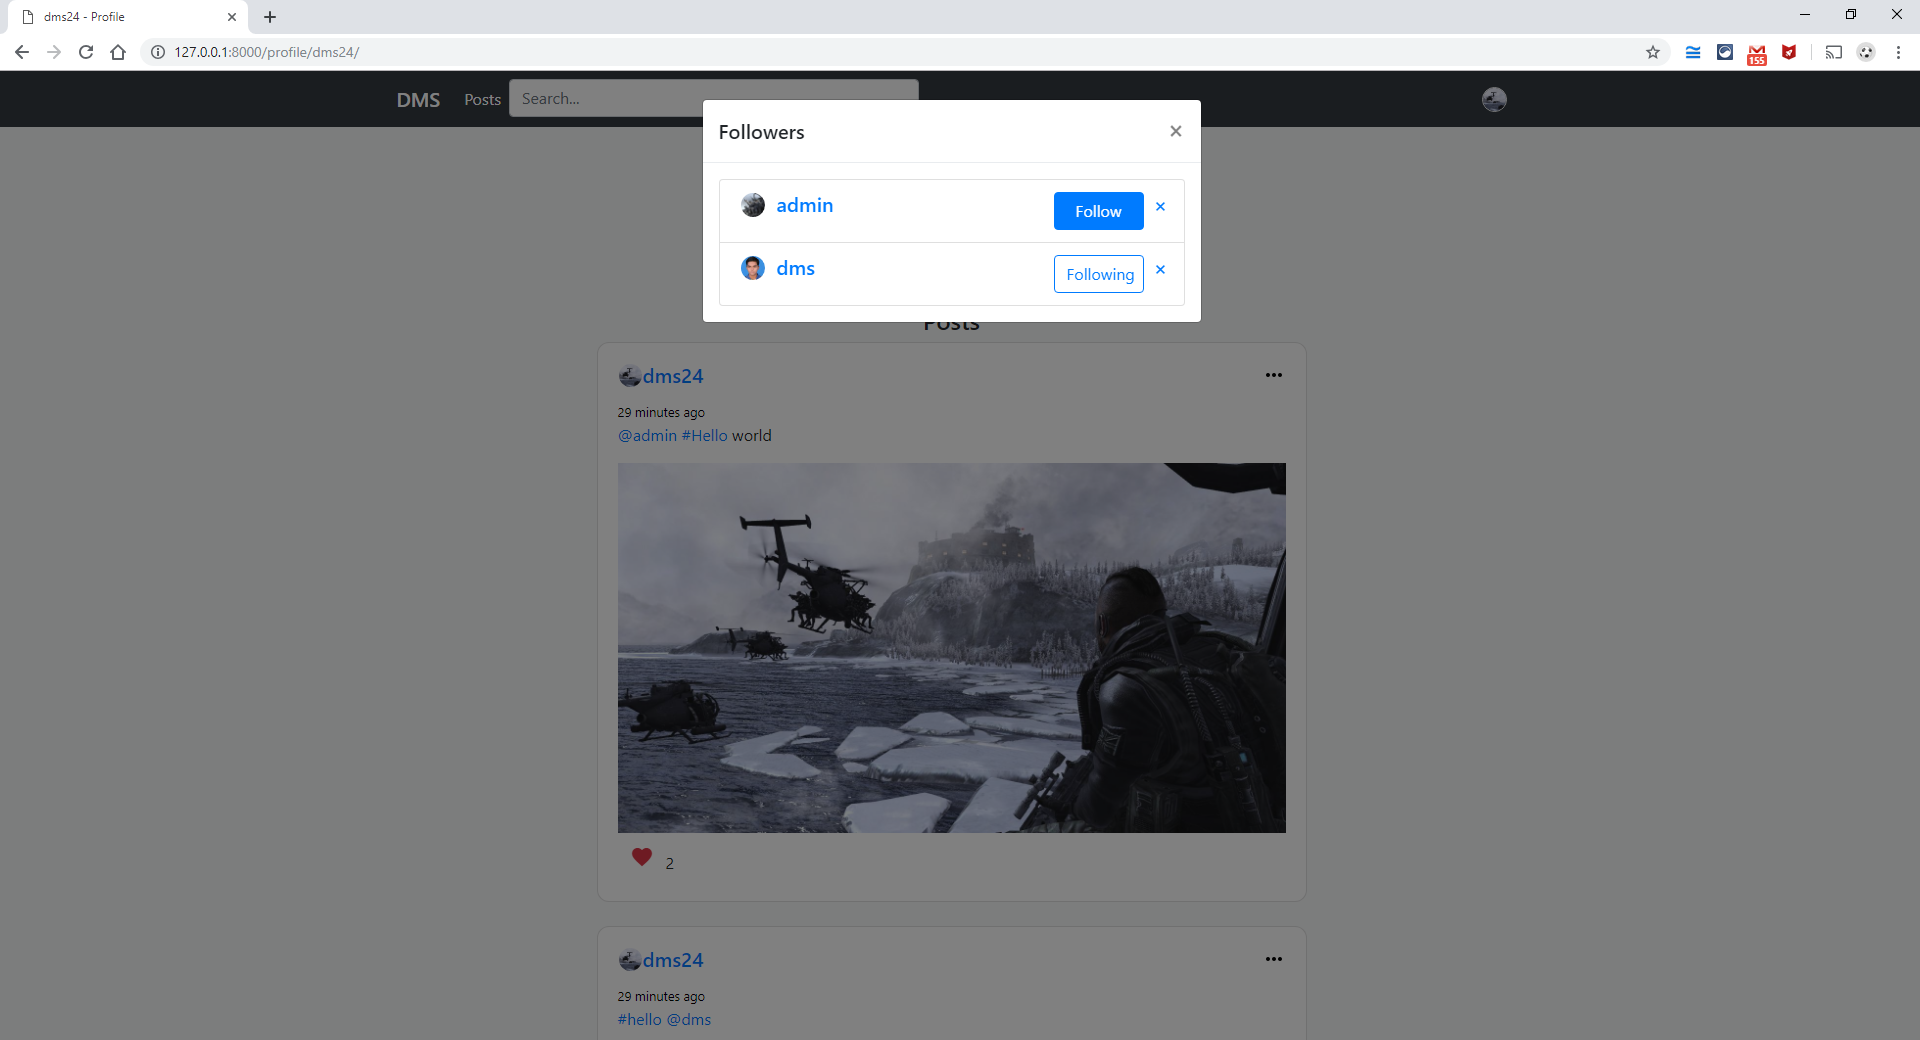Select the dms24 - Profile tab
1920x1040 pixels.
129,17
